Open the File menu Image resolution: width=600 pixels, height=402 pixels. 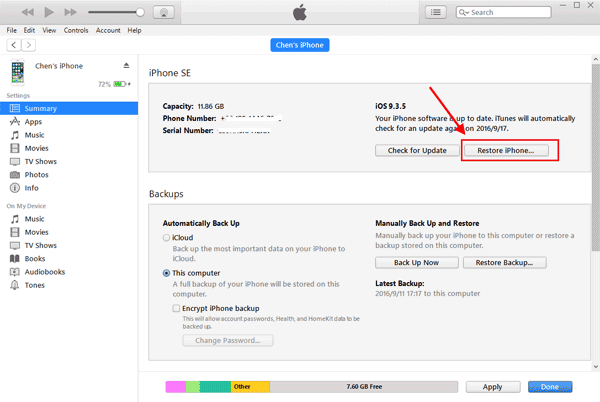coord(11,30)
